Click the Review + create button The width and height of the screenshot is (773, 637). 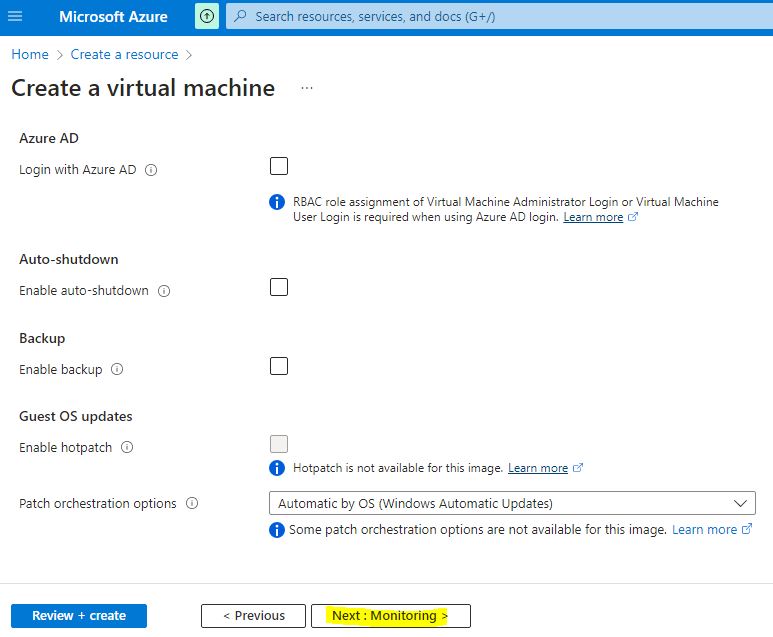coord(79,616)
